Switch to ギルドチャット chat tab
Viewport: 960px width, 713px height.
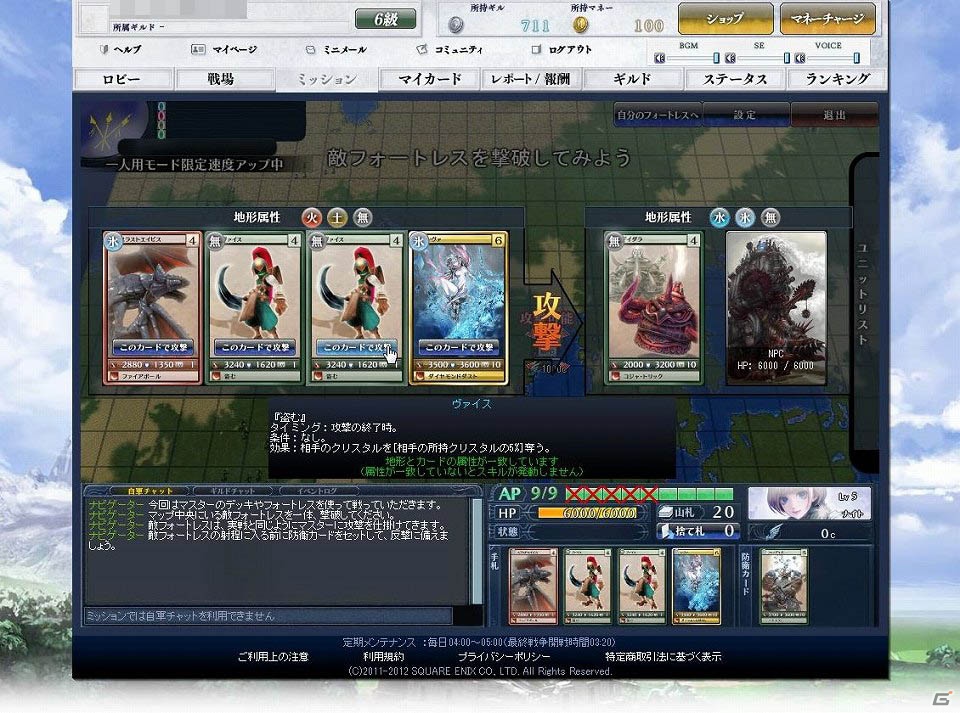click(233, 491)
